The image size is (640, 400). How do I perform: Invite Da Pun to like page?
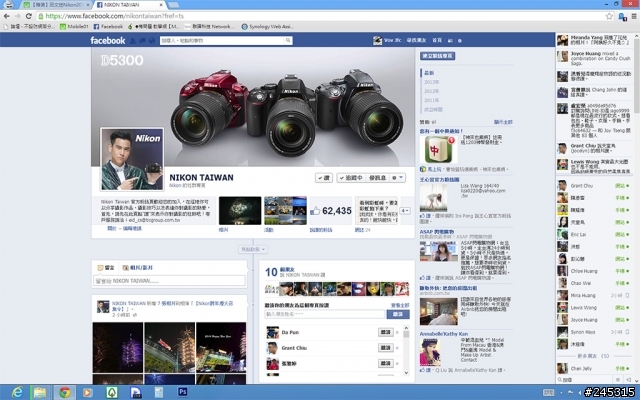(x=386, y=332)
